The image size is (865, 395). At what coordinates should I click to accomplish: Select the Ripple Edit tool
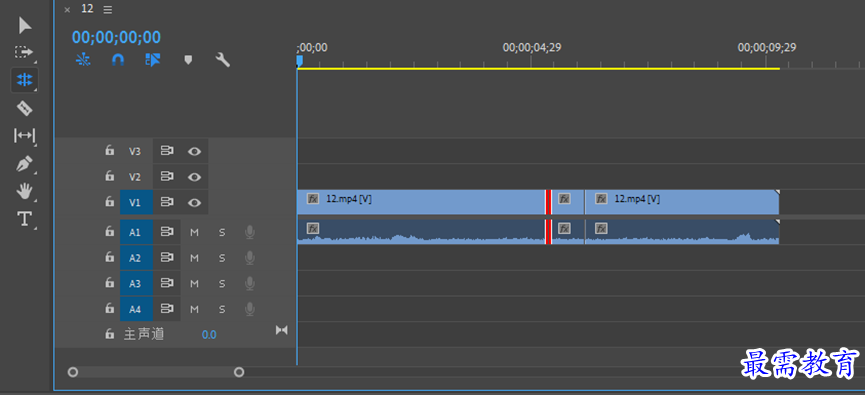[24, 80]
